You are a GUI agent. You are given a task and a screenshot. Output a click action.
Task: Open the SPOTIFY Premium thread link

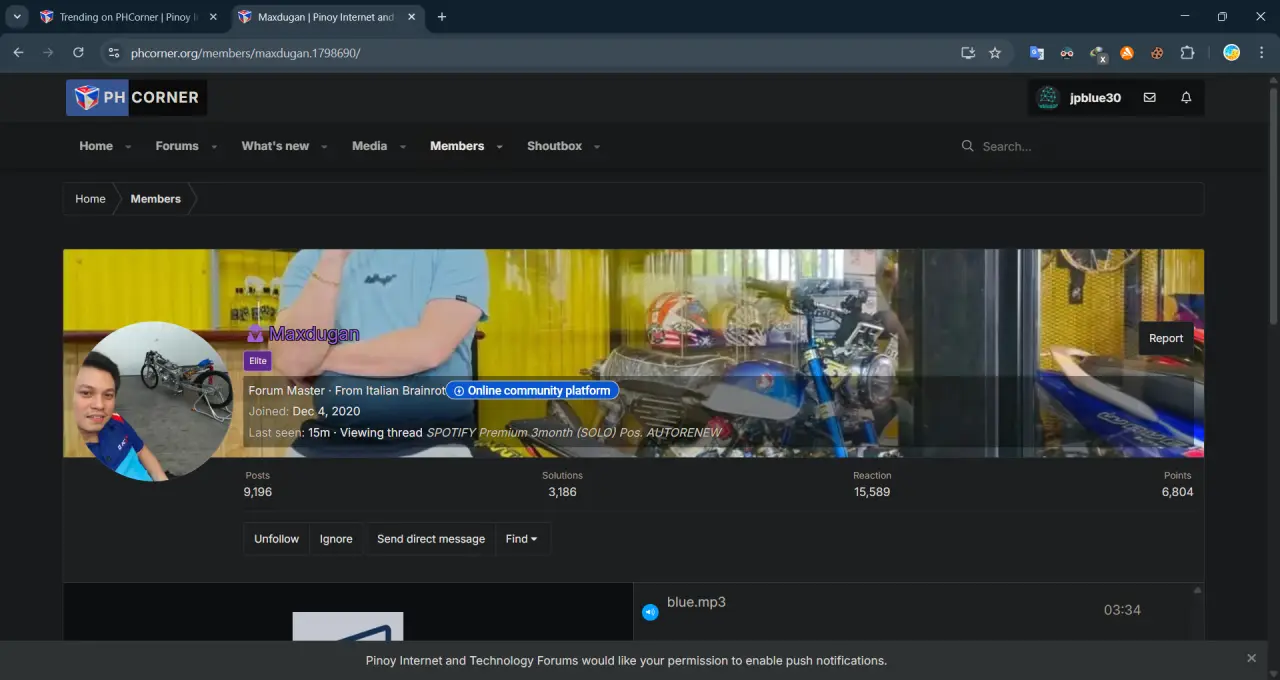click(573, 433)
